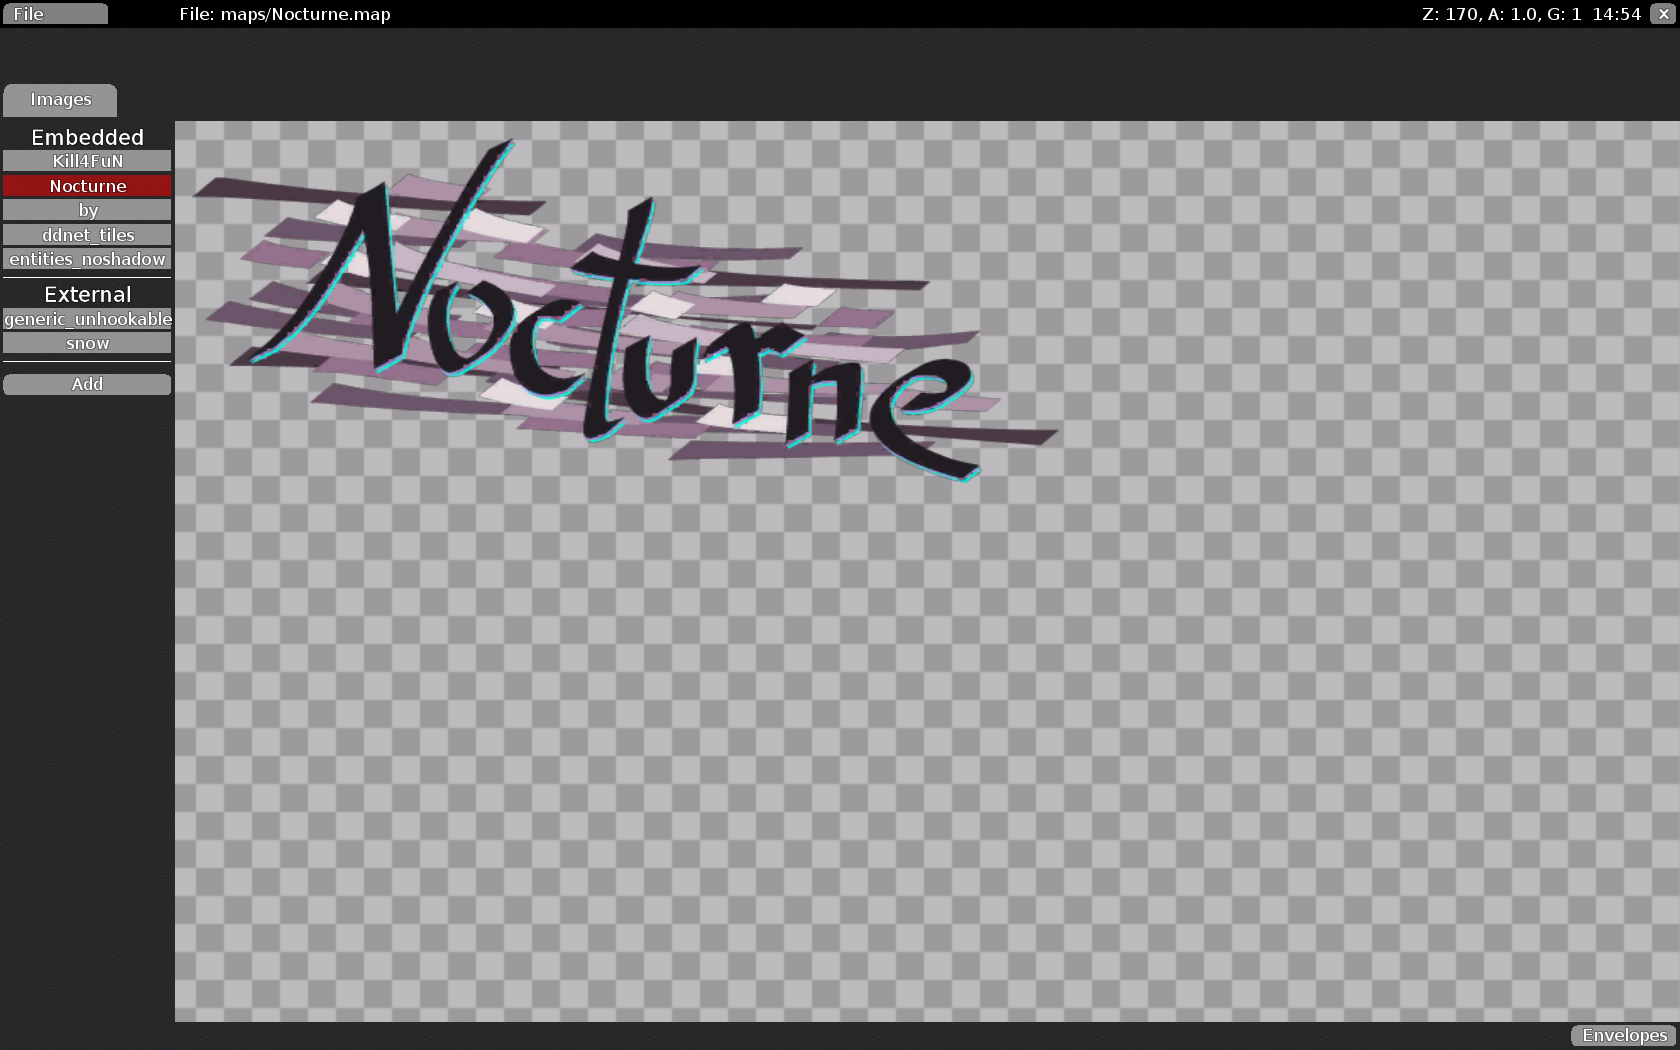Select the entities_noshadow image
The height and width of the screenshot is (1050, 1680).
87,259
